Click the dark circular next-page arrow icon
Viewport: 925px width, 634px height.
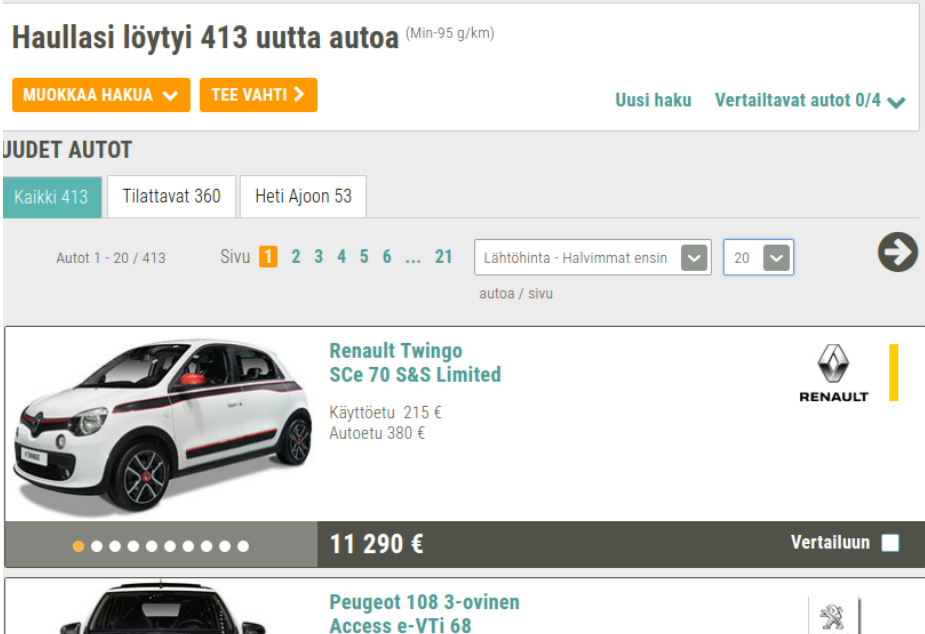pyautogui.click(x=896, y=252)
